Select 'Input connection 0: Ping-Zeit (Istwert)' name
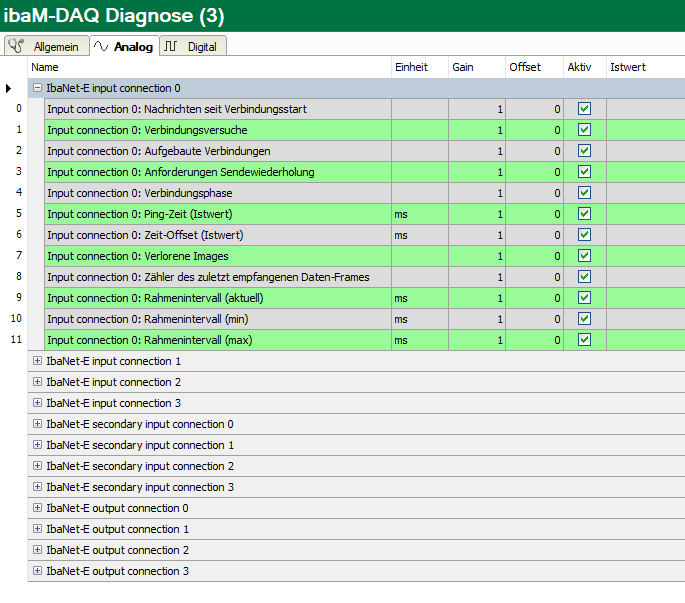Viewport: 685px width, 603px height. 218,214
